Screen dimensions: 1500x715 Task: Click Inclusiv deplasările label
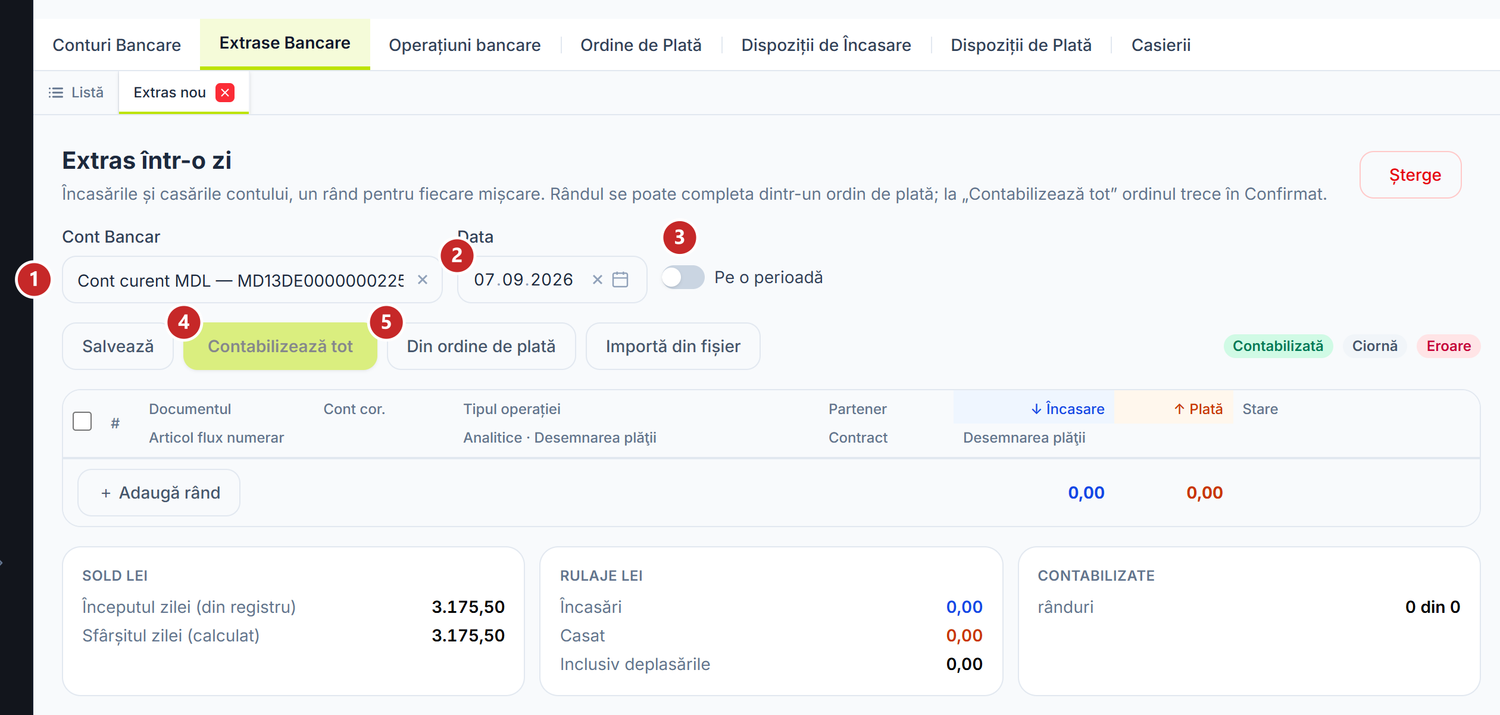635,664
